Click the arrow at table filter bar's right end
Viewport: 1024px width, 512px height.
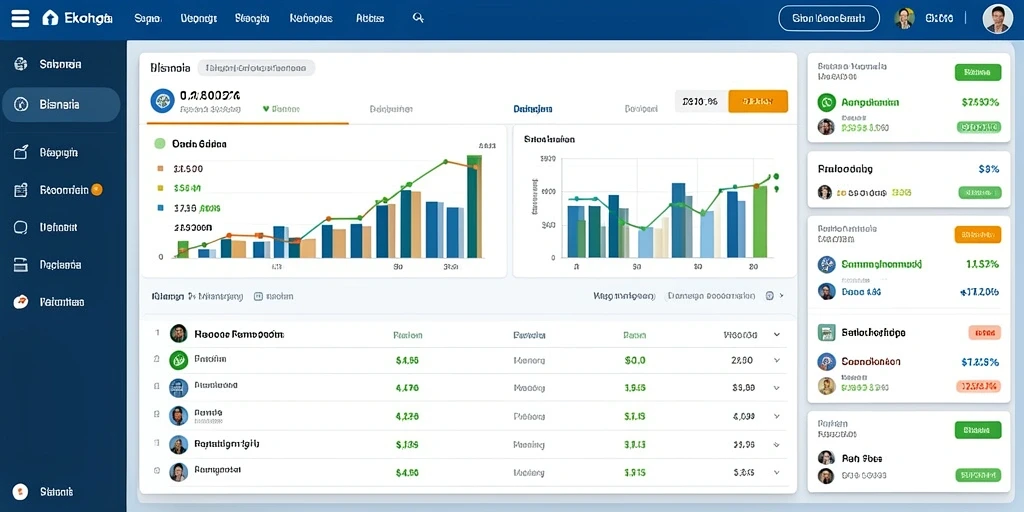click(x=781, y=296)
